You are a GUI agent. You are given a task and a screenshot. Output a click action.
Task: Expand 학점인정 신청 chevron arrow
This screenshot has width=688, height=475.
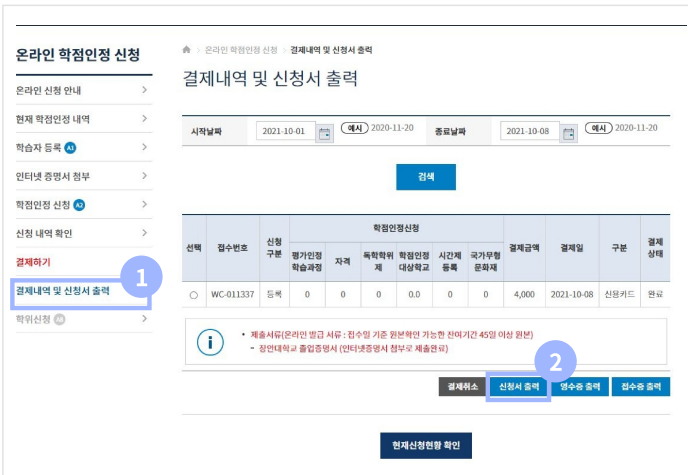pos(144,204)
